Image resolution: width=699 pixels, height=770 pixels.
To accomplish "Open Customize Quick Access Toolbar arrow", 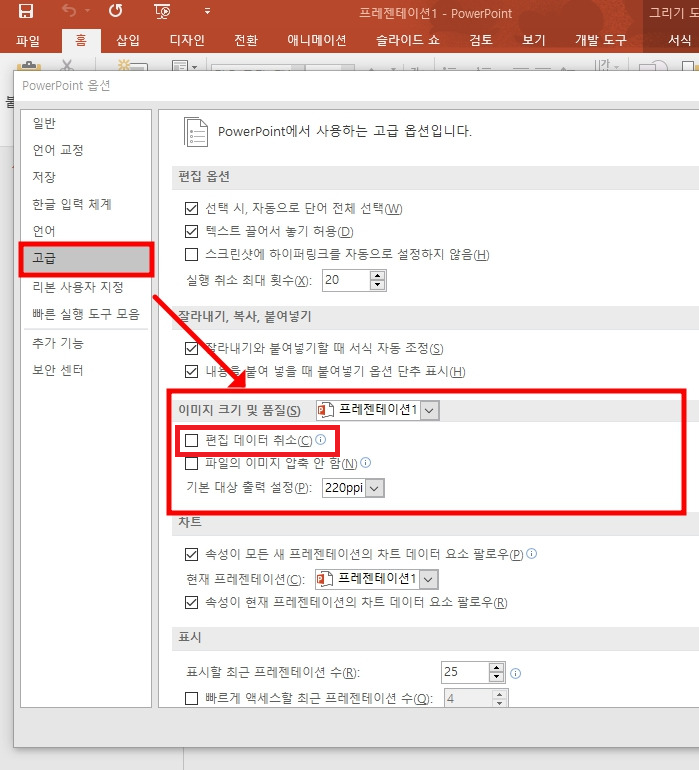I will point(207,11).
